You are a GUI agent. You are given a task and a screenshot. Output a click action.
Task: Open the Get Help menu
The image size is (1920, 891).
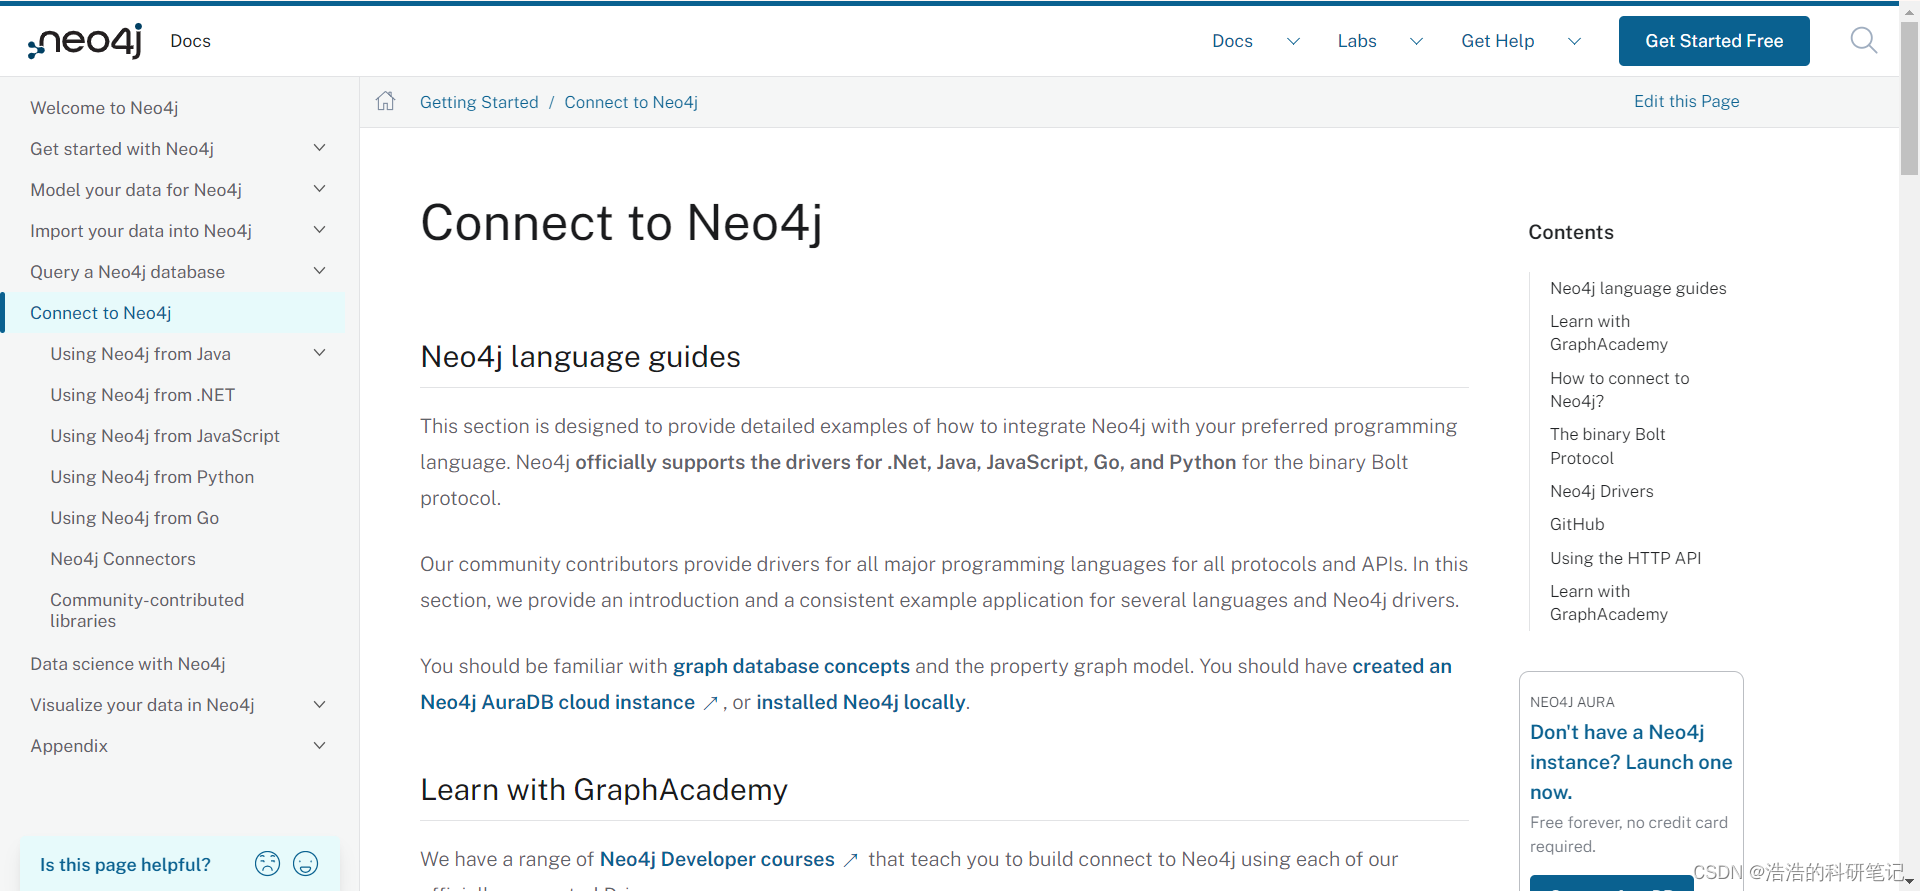[x=1497, y=41]
